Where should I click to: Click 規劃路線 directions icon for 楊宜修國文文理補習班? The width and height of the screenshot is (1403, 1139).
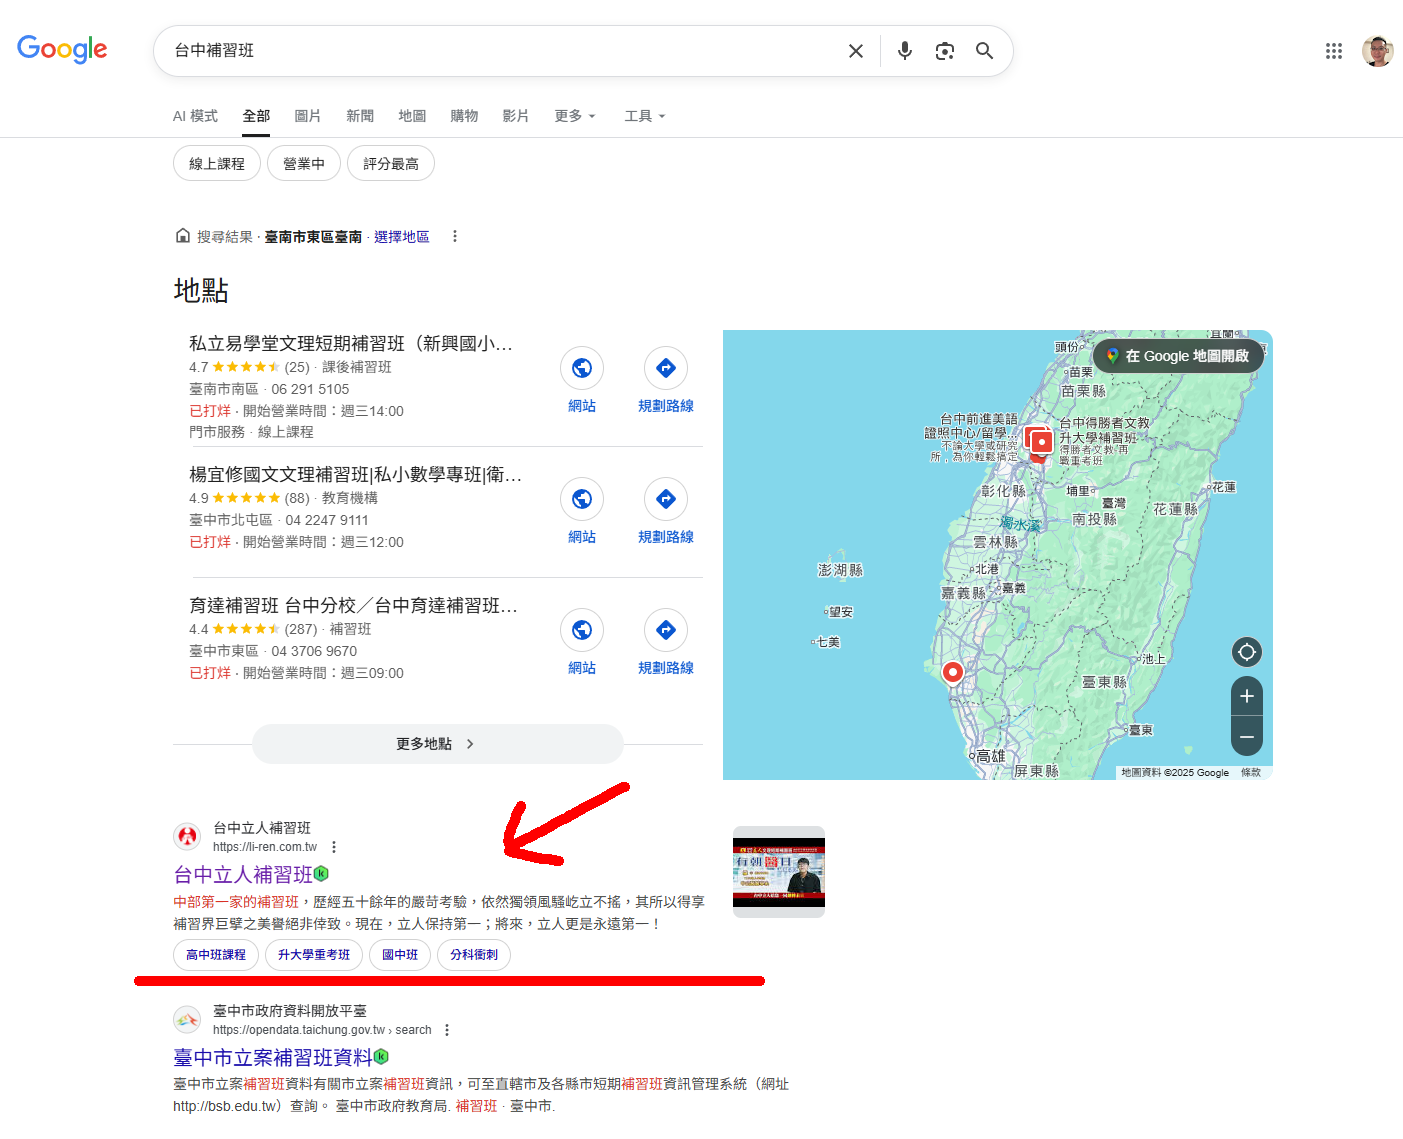[665, 499]
